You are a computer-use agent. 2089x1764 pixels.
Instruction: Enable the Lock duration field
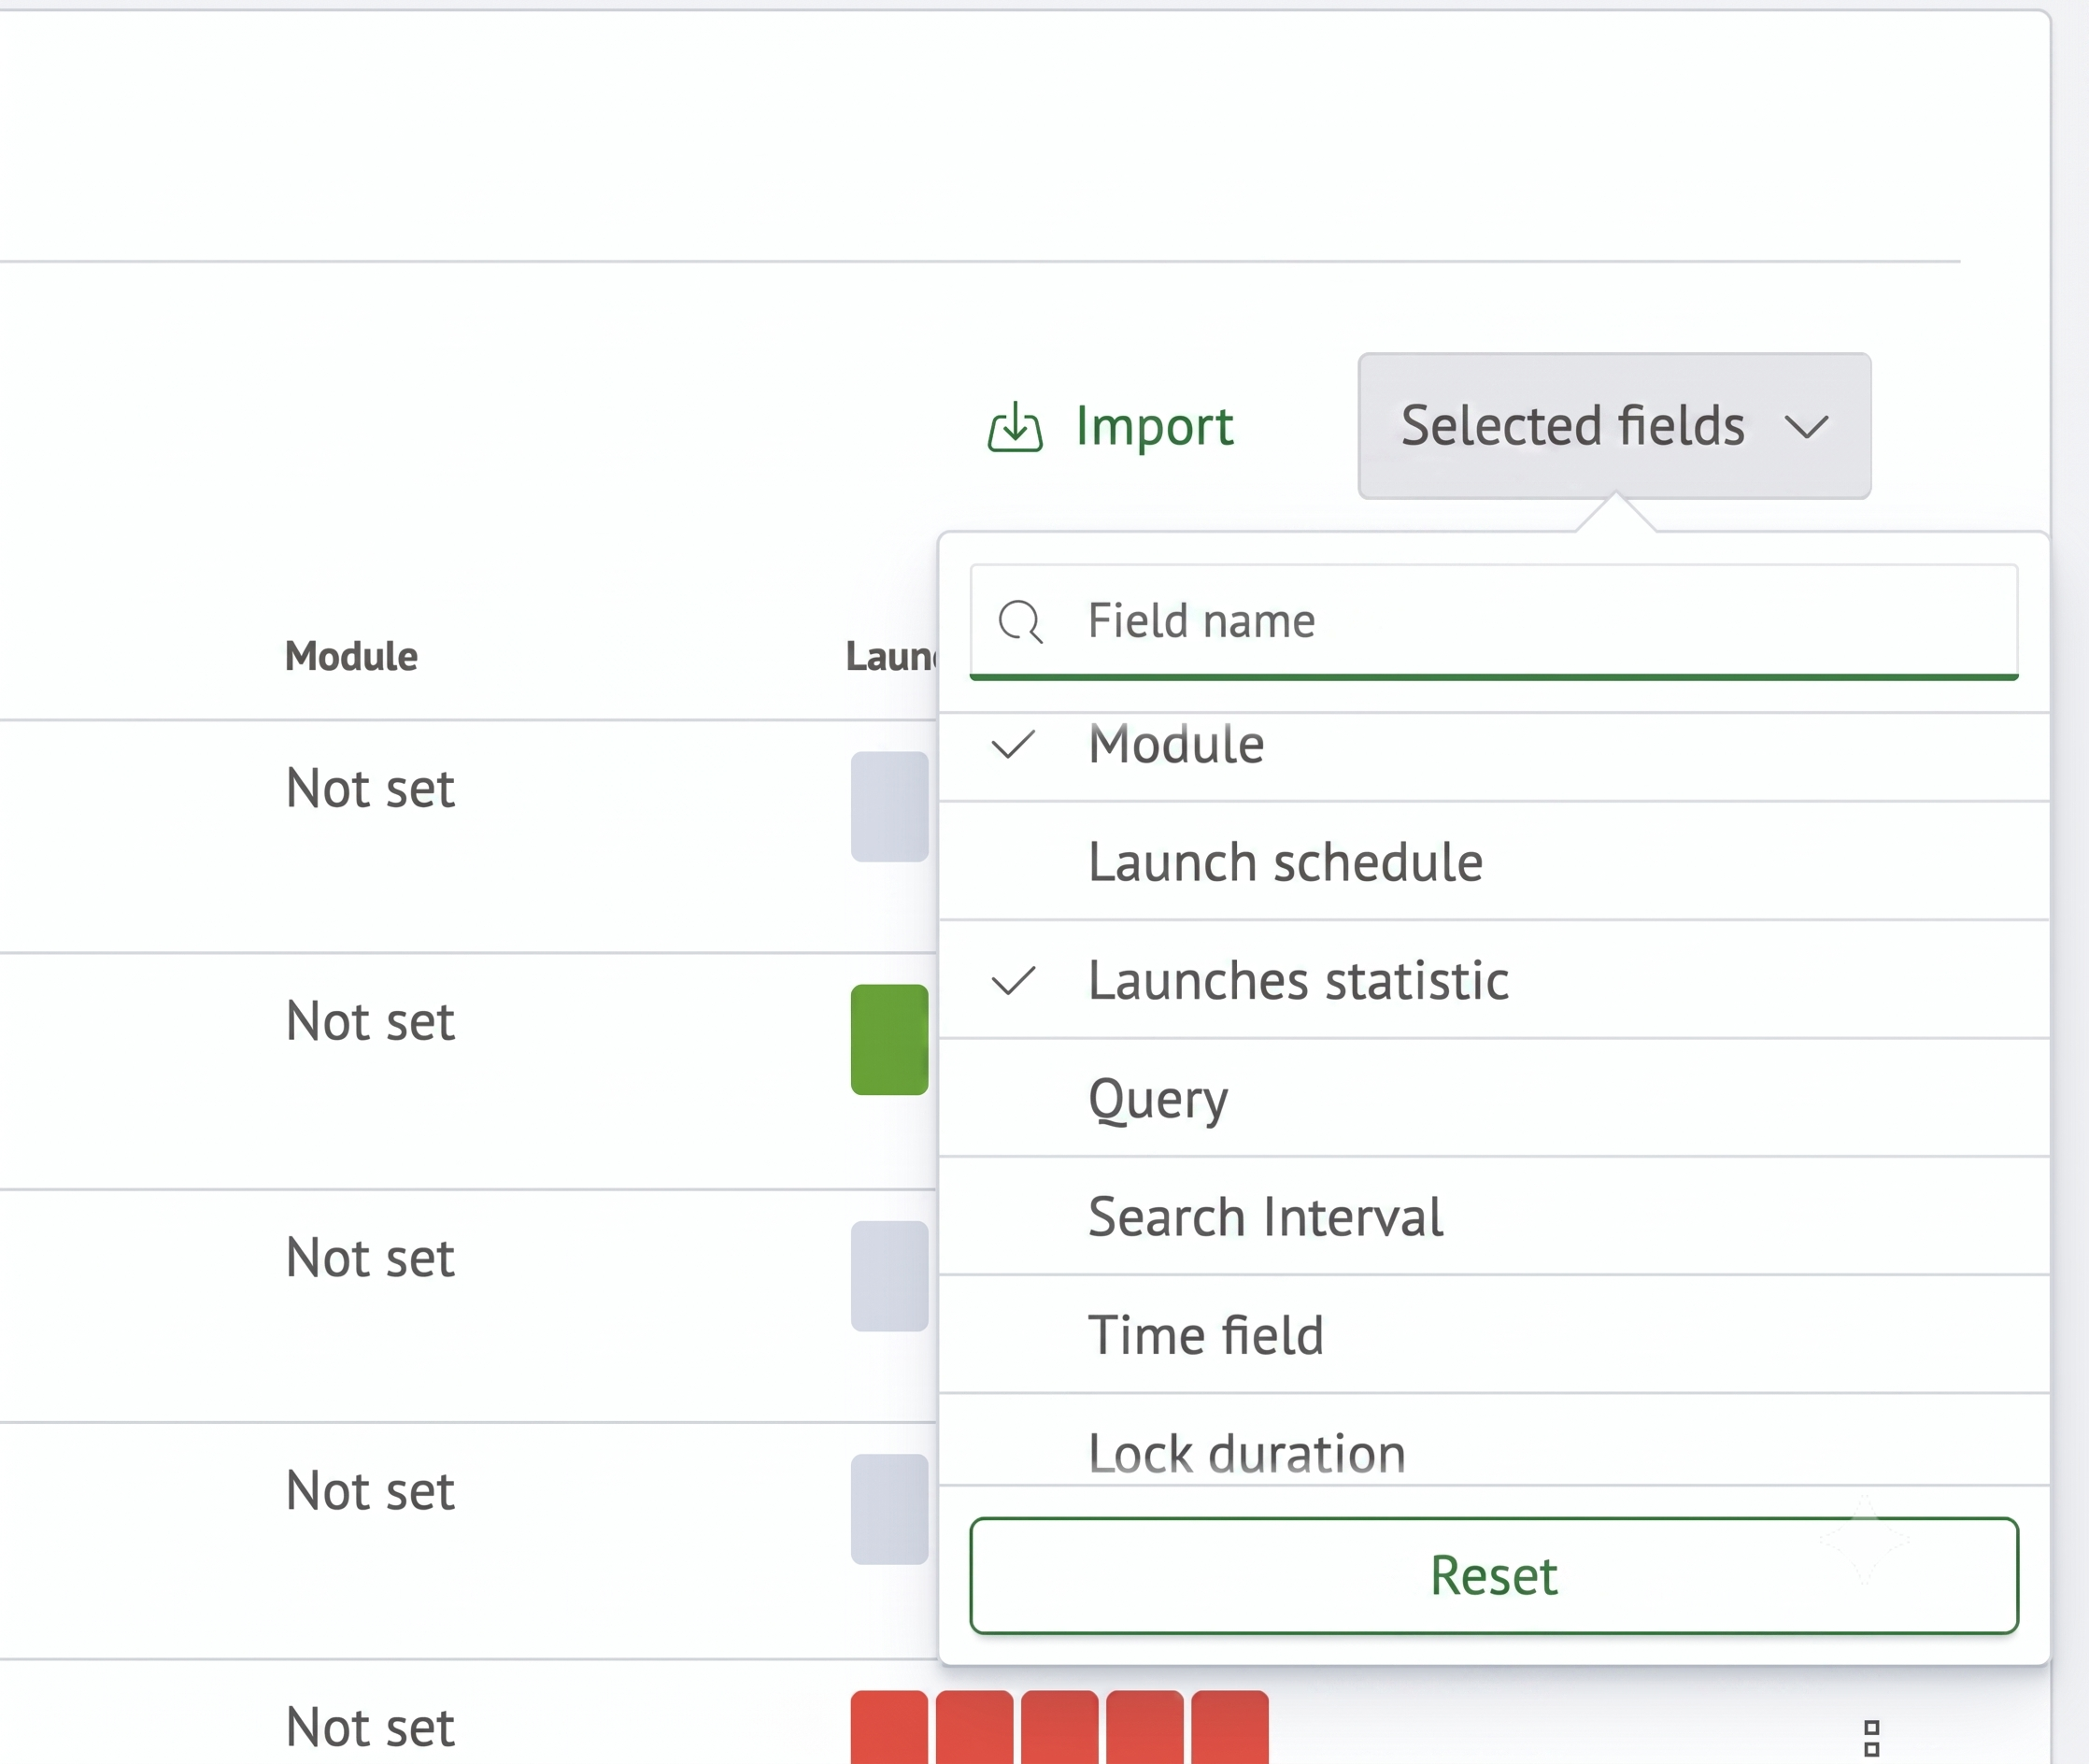(1494, 1440)
